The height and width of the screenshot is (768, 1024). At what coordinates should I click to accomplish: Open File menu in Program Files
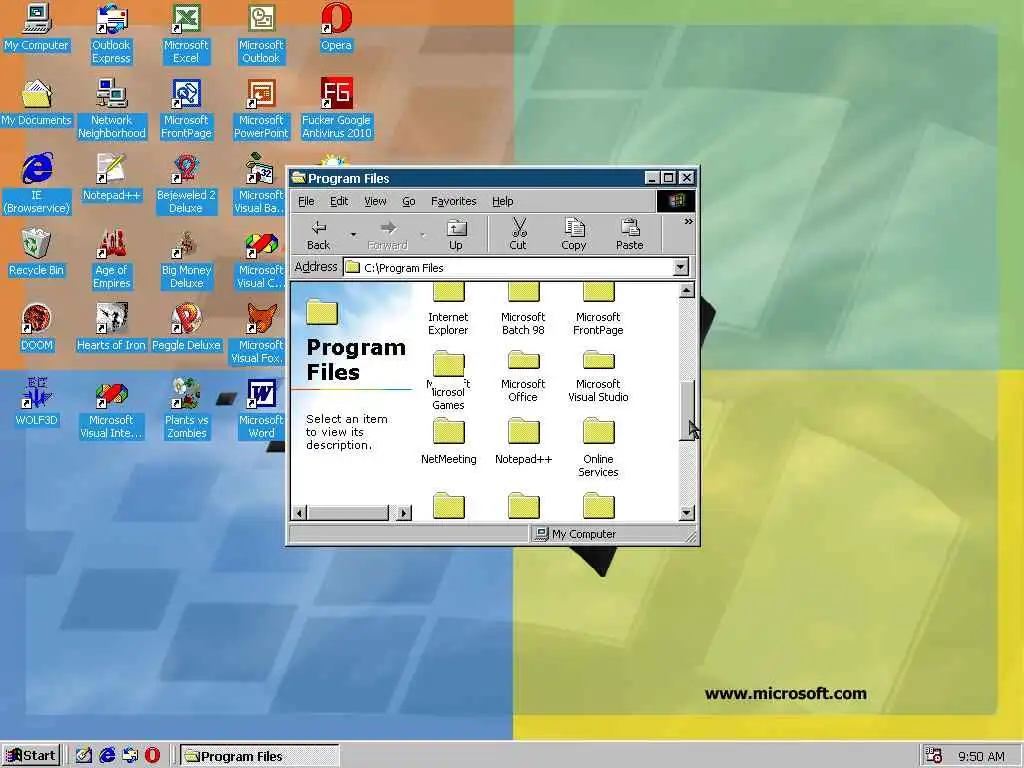pos(306,201)
